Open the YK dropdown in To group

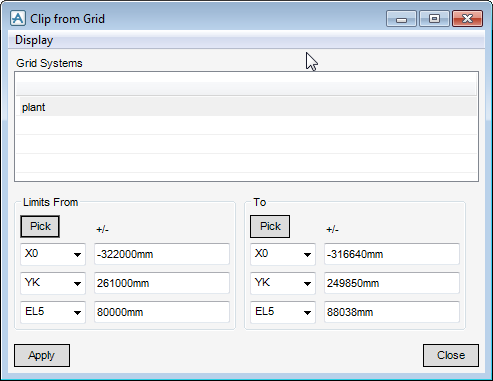point(283,283)
